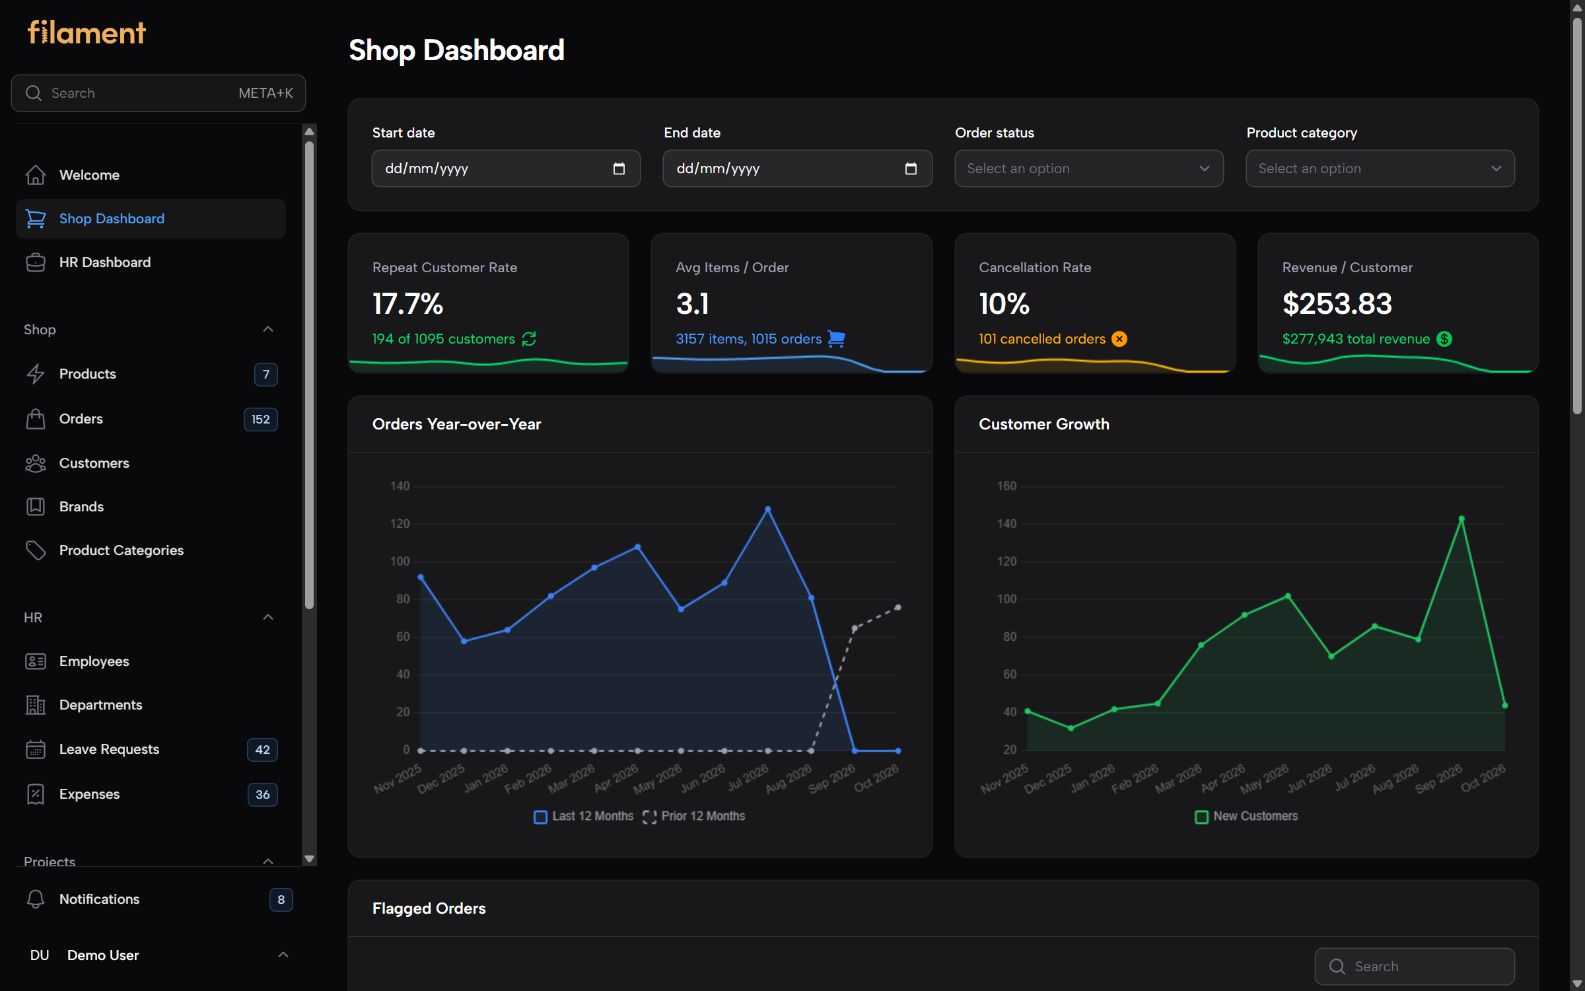Viewport: 1585px width, 991px height.
Task: Click the HR Dashboard briefcase icon
Action: 36,263
